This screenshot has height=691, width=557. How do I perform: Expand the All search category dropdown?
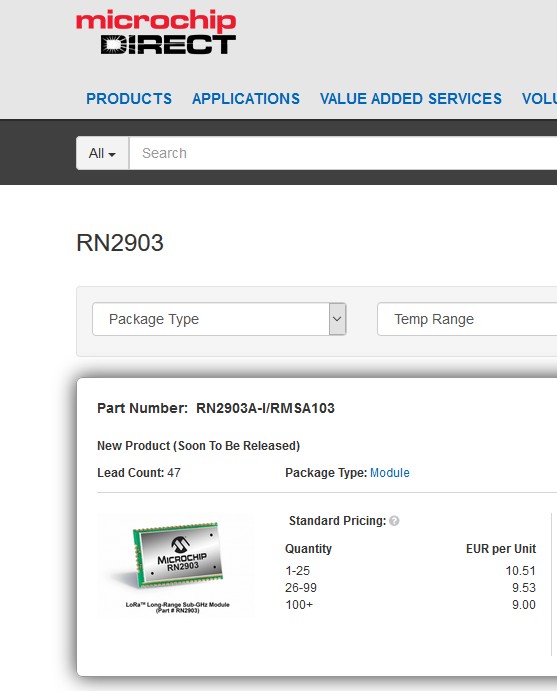[102, 153]
